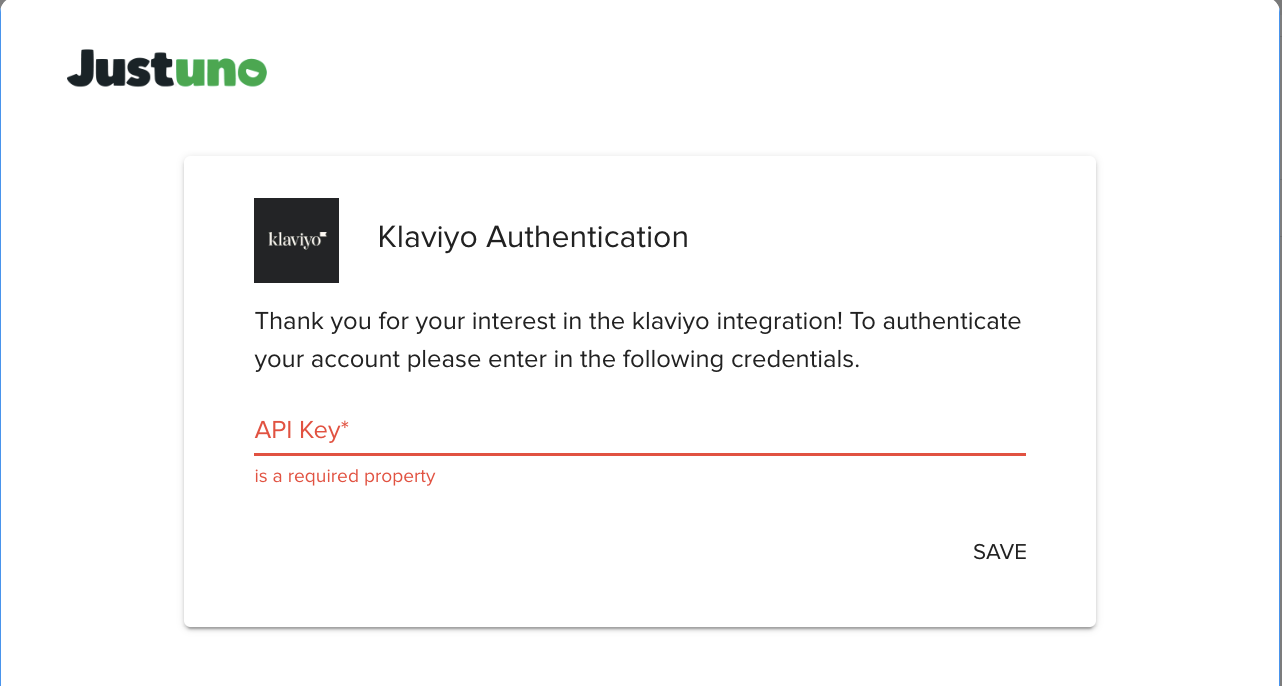Click the red underline of API Key field
The height and width of the screenshot is (686, 1282).
tap(640, 454)
